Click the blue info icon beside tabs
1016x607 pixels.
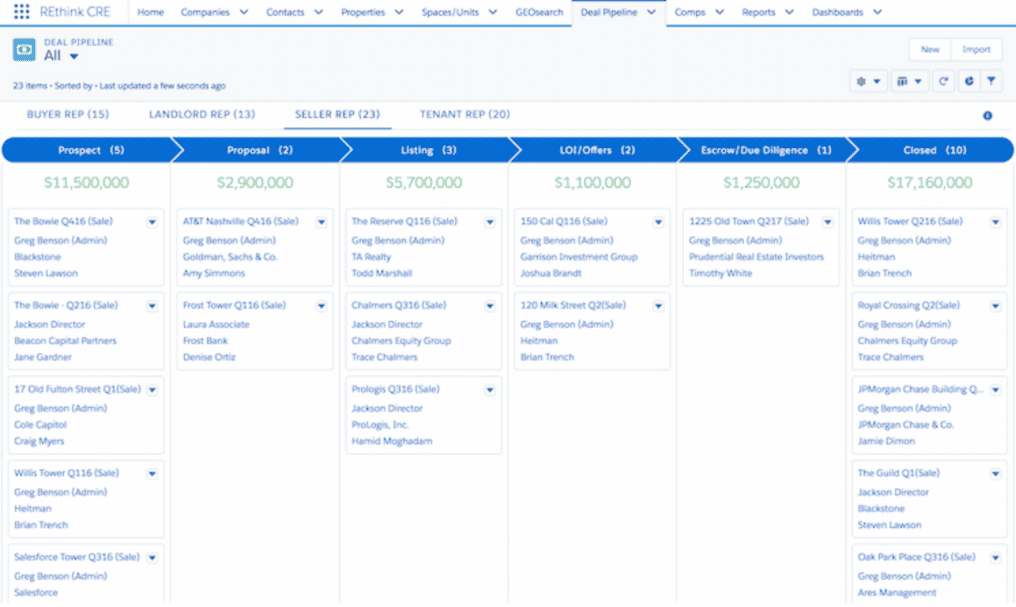click(x=987, y=116)
